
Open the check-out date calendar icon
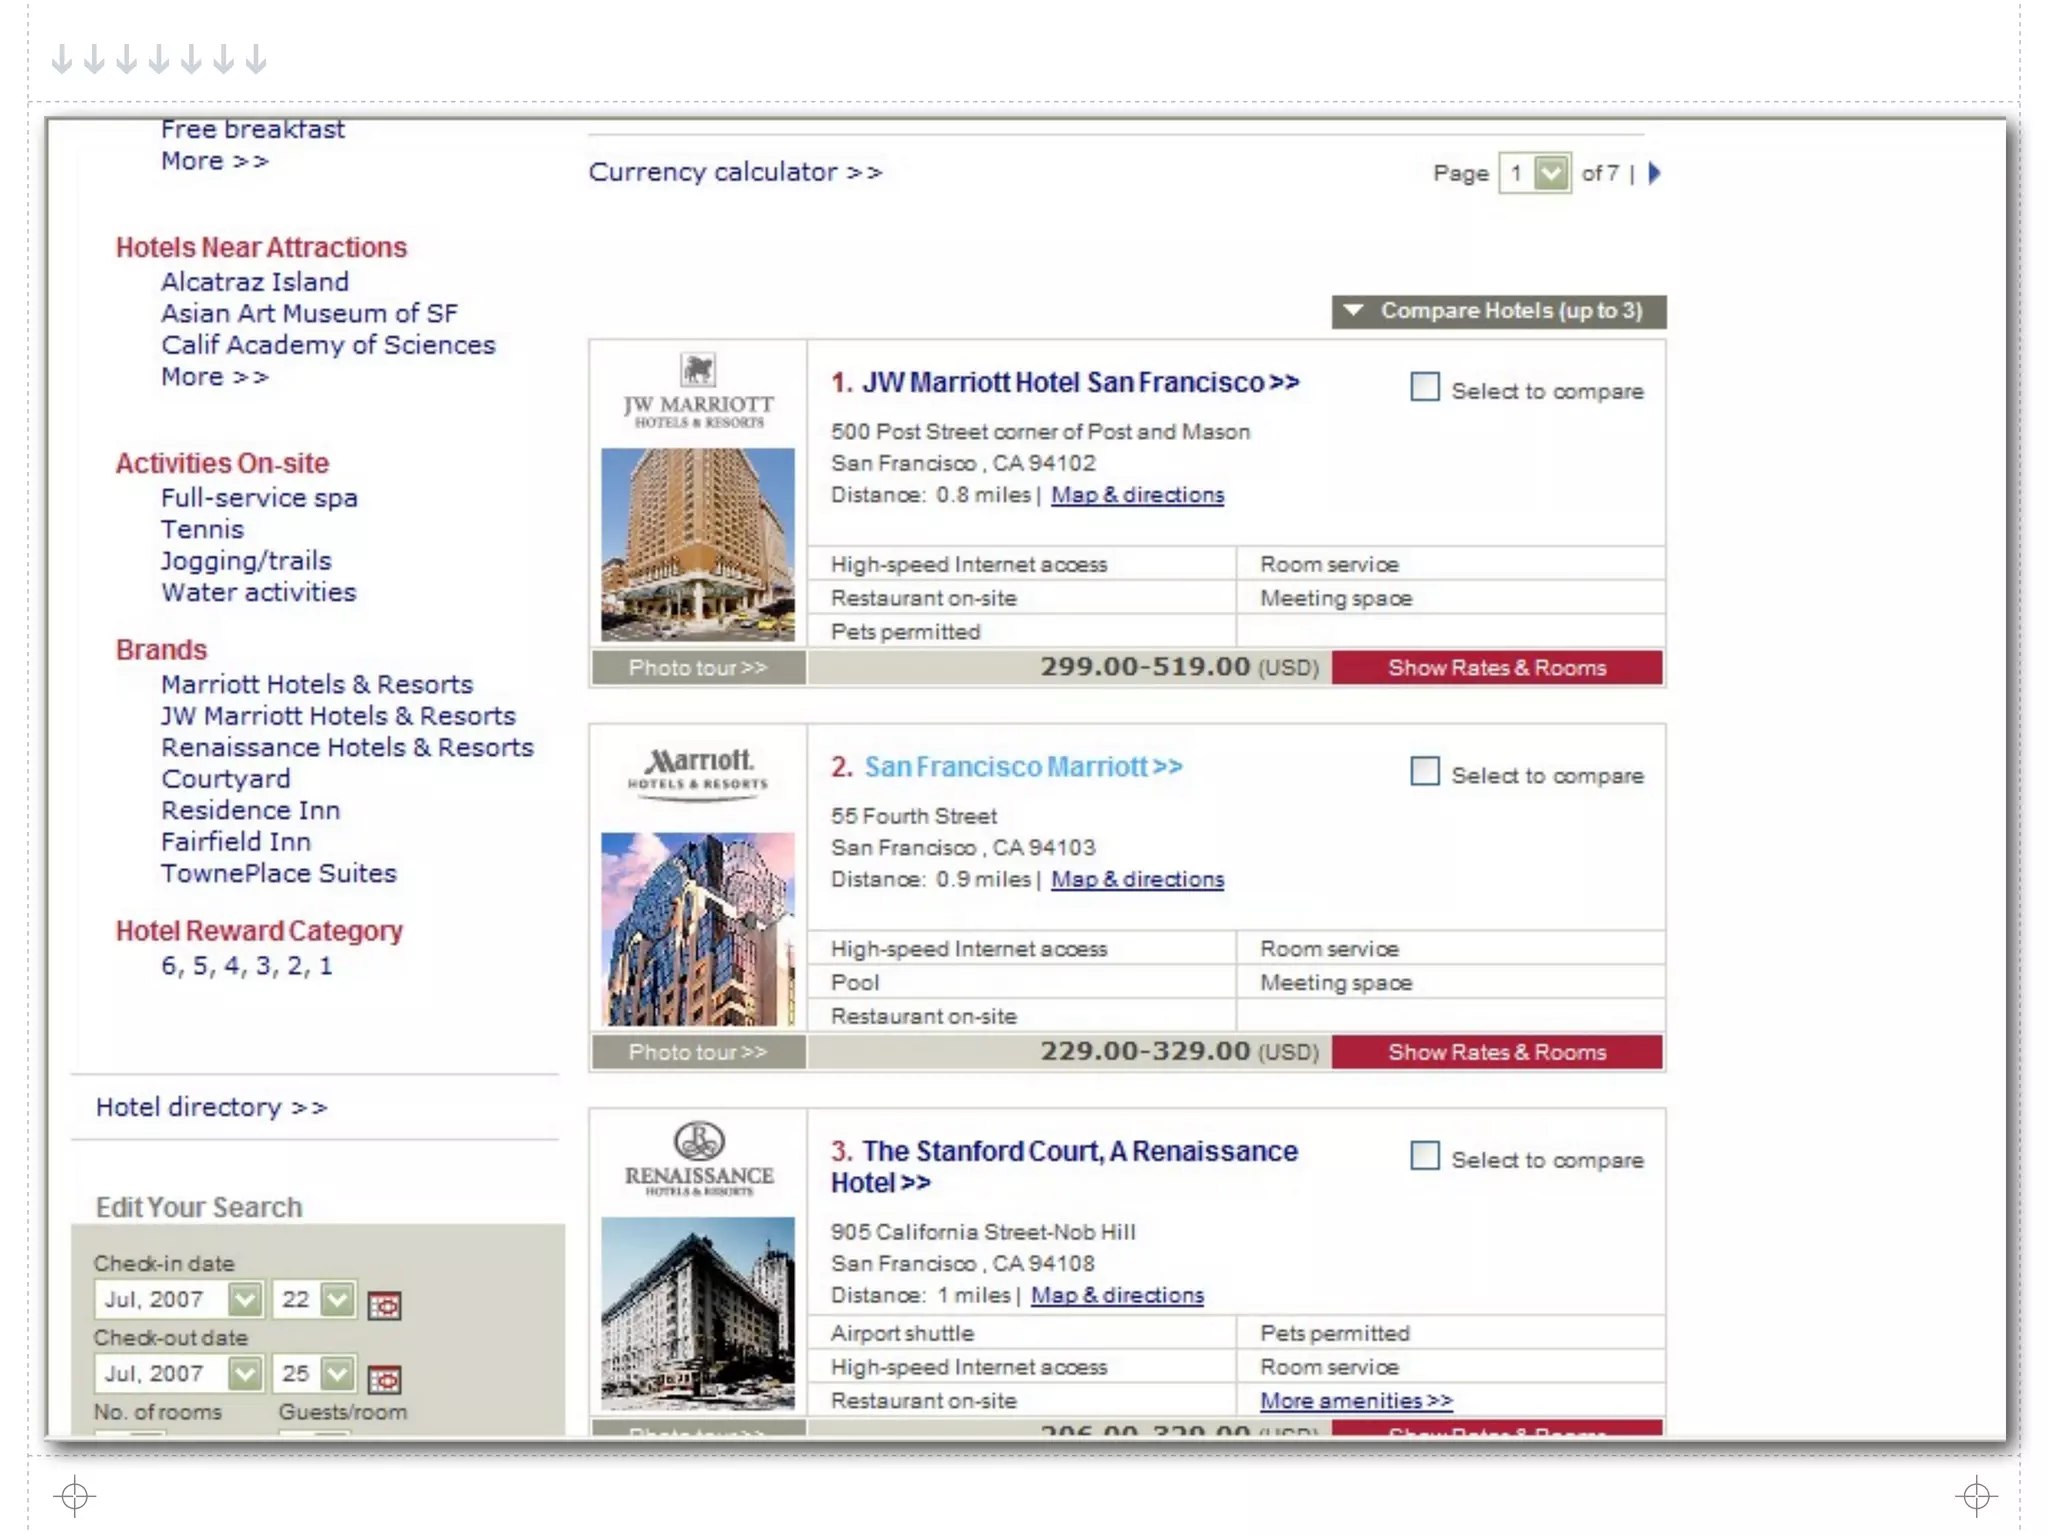384,1380
